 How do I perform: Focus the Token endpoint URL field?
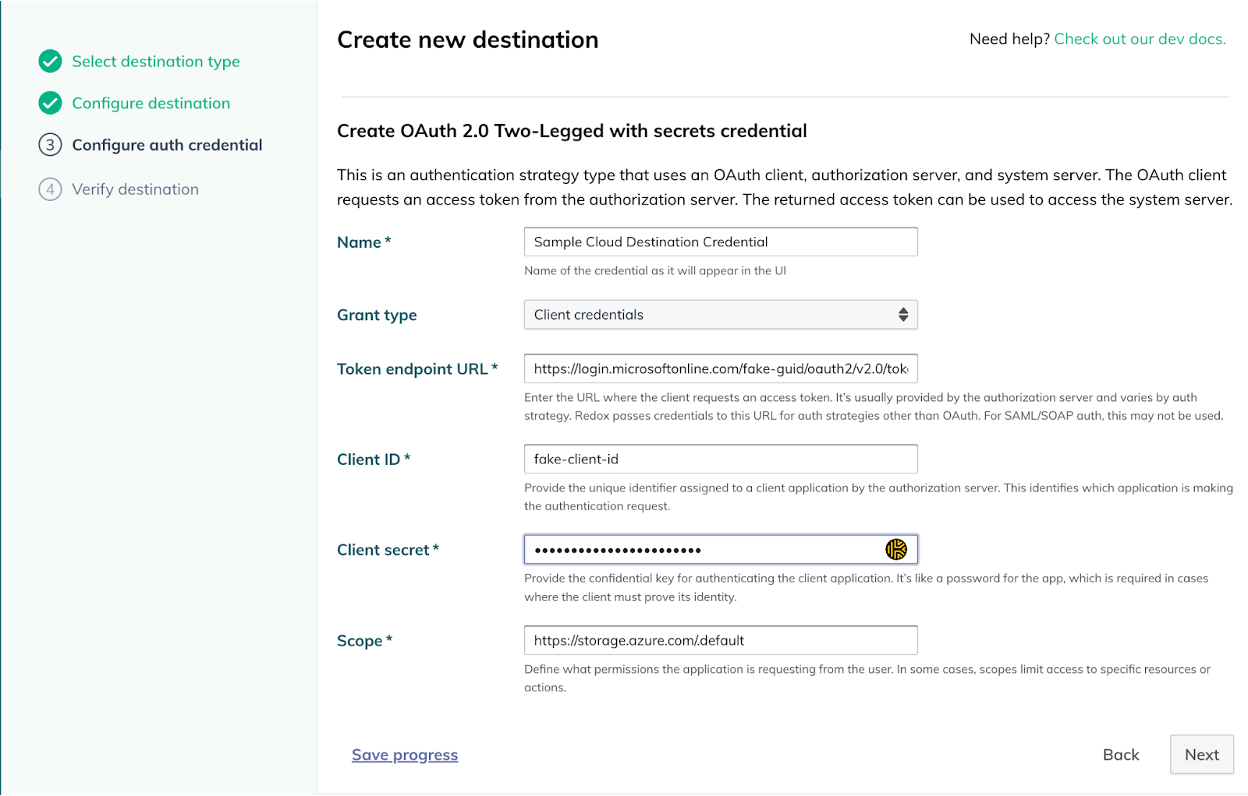pos(720,368)
